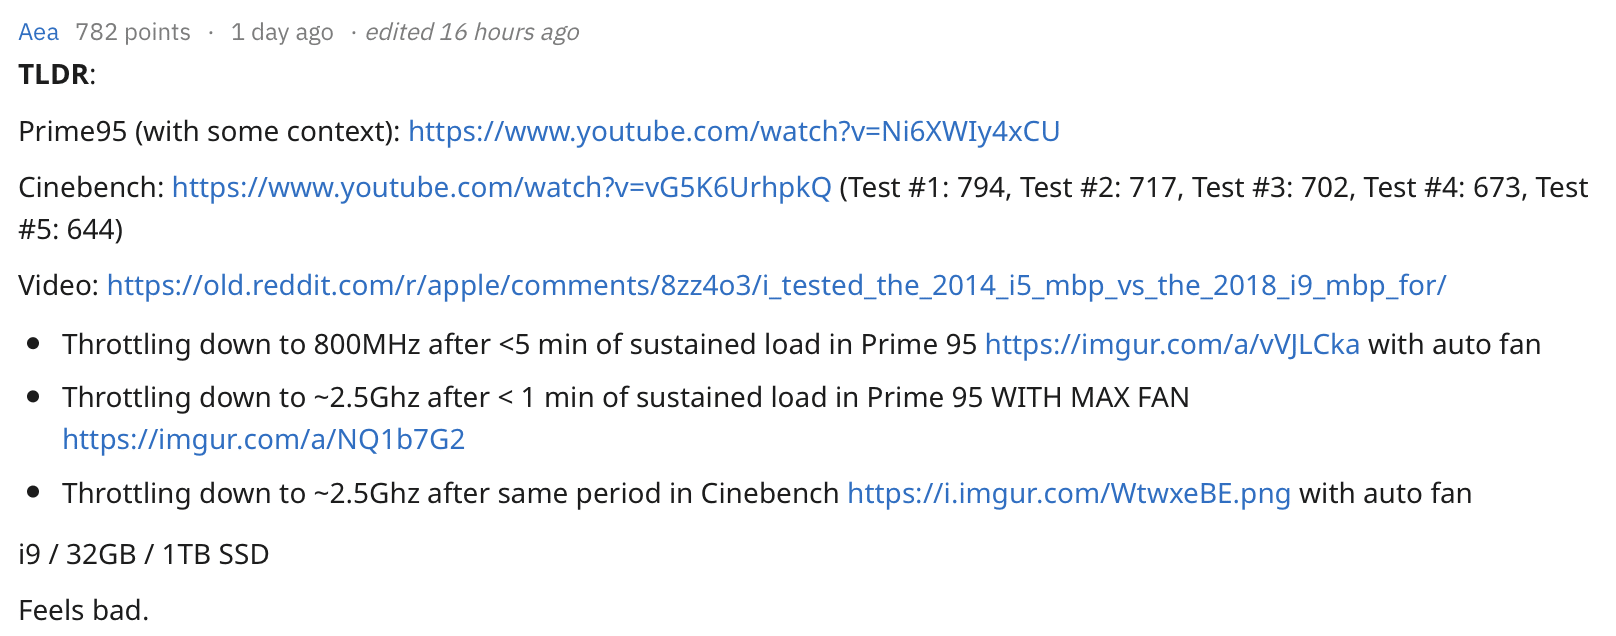Open the imgur vVJLCka album link
Screen dimensions: 1616x636
(x=1172, y=345)
